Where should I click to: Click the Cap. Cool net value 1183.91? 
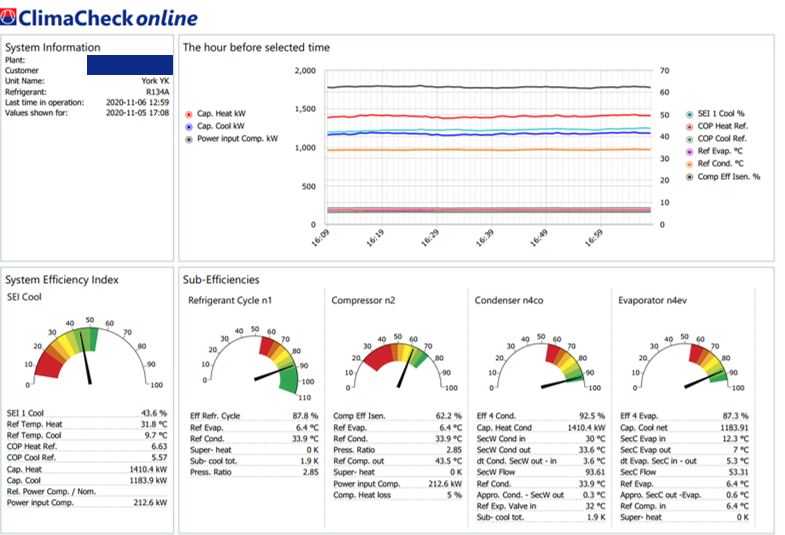click(734, 428)
